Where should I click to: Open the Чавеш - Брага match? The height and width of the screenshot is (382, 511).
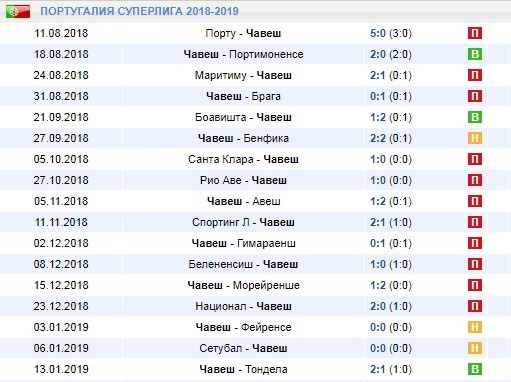coord(243,96)
